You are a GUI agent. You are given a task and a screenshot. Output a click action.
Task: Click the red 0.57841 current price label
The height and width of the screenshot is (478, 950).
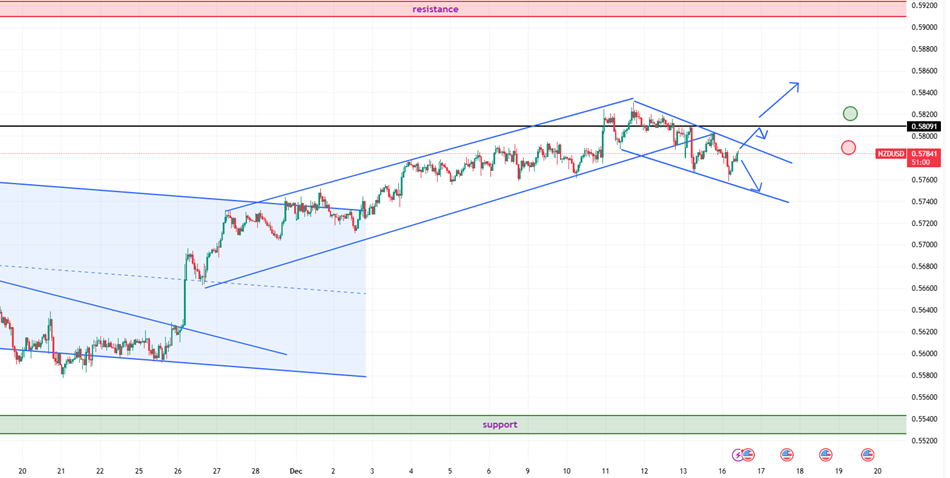pos(924,154)
